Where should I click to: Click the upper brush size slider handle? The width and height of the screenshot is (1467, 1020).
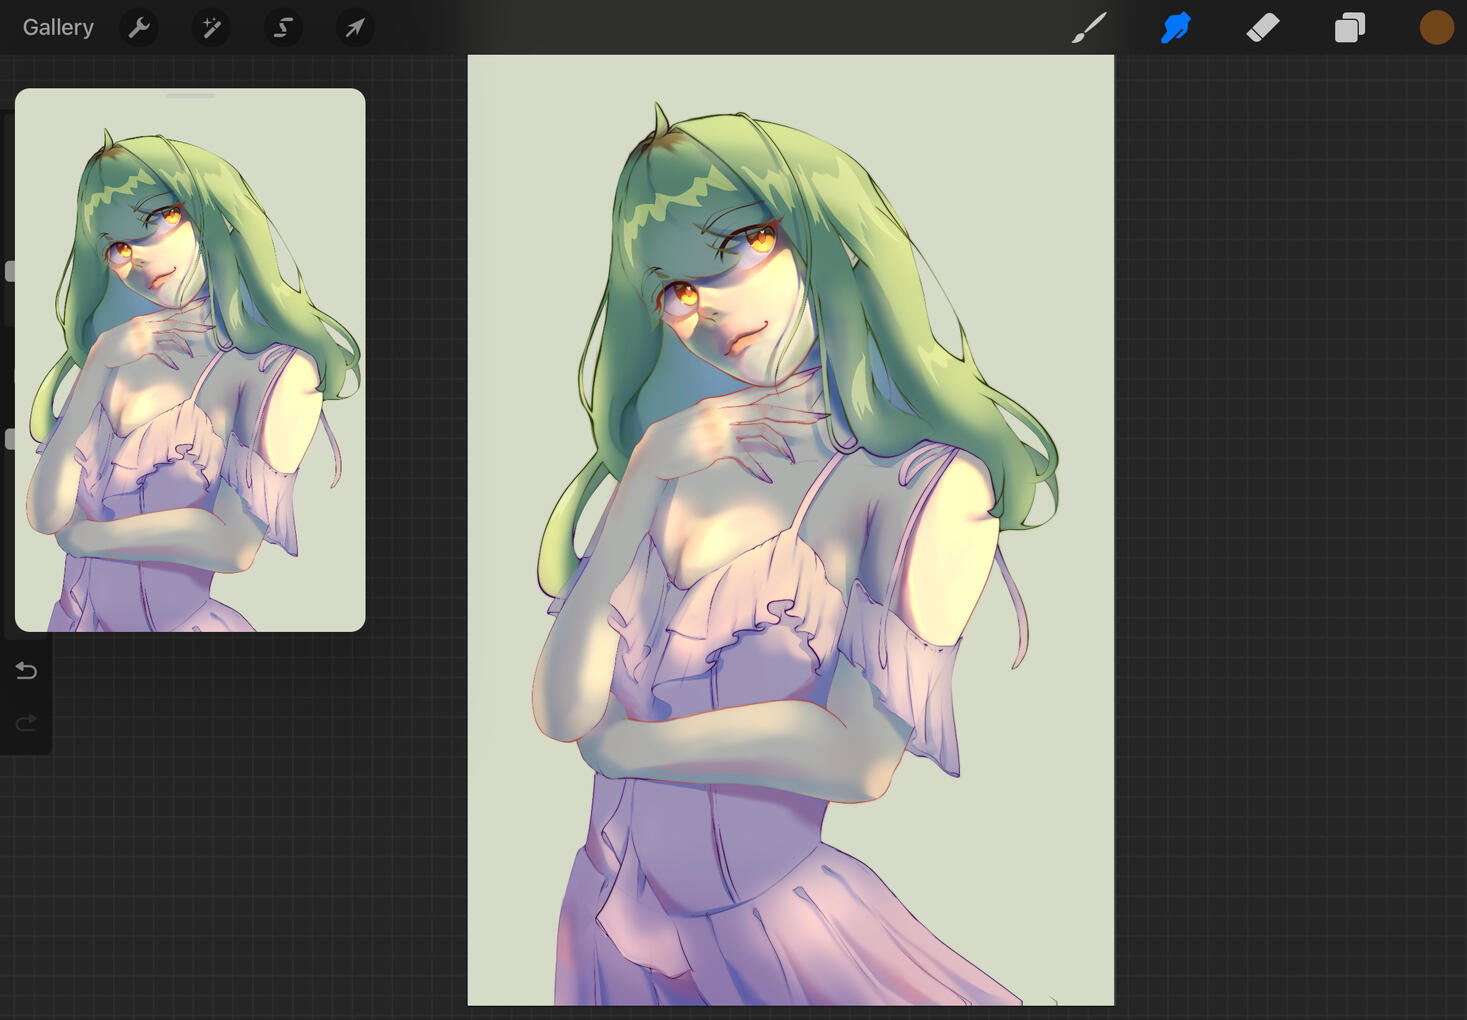click(x=9, y=271)
